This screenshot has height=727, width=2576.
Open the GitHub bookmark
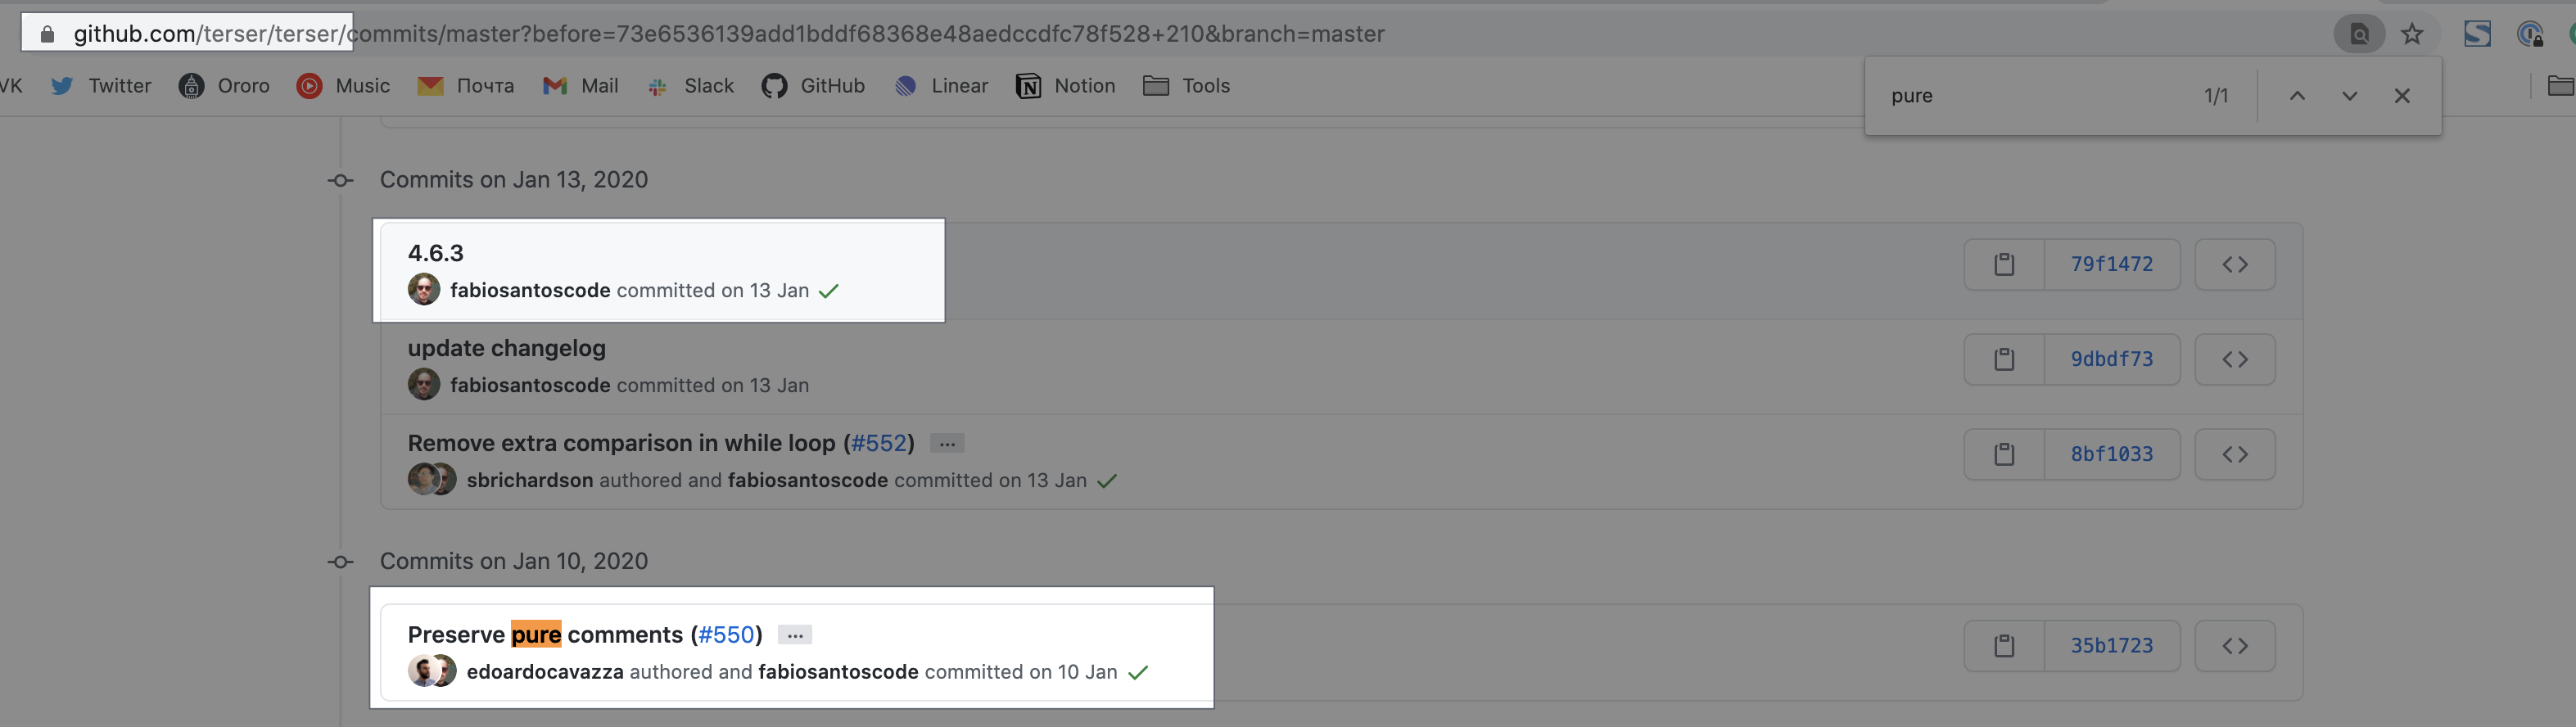tap(813, 86)
